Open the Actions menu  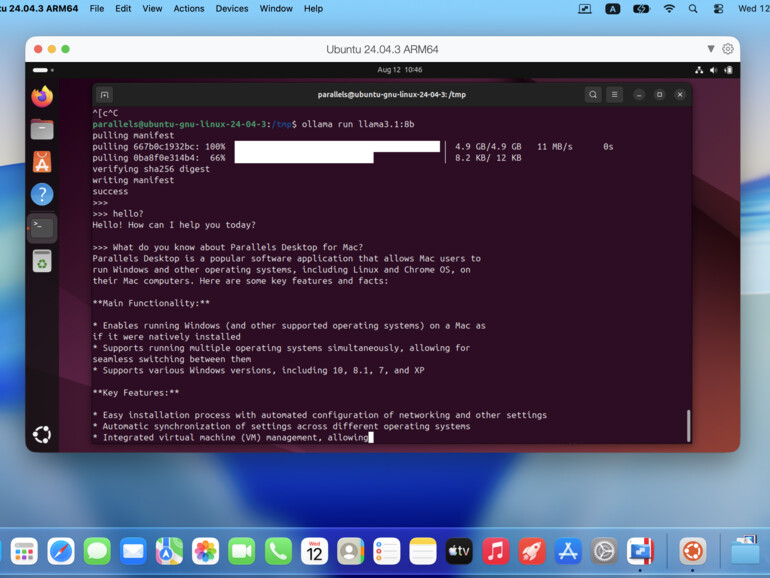pyautogui.click(x=189, y=9)
